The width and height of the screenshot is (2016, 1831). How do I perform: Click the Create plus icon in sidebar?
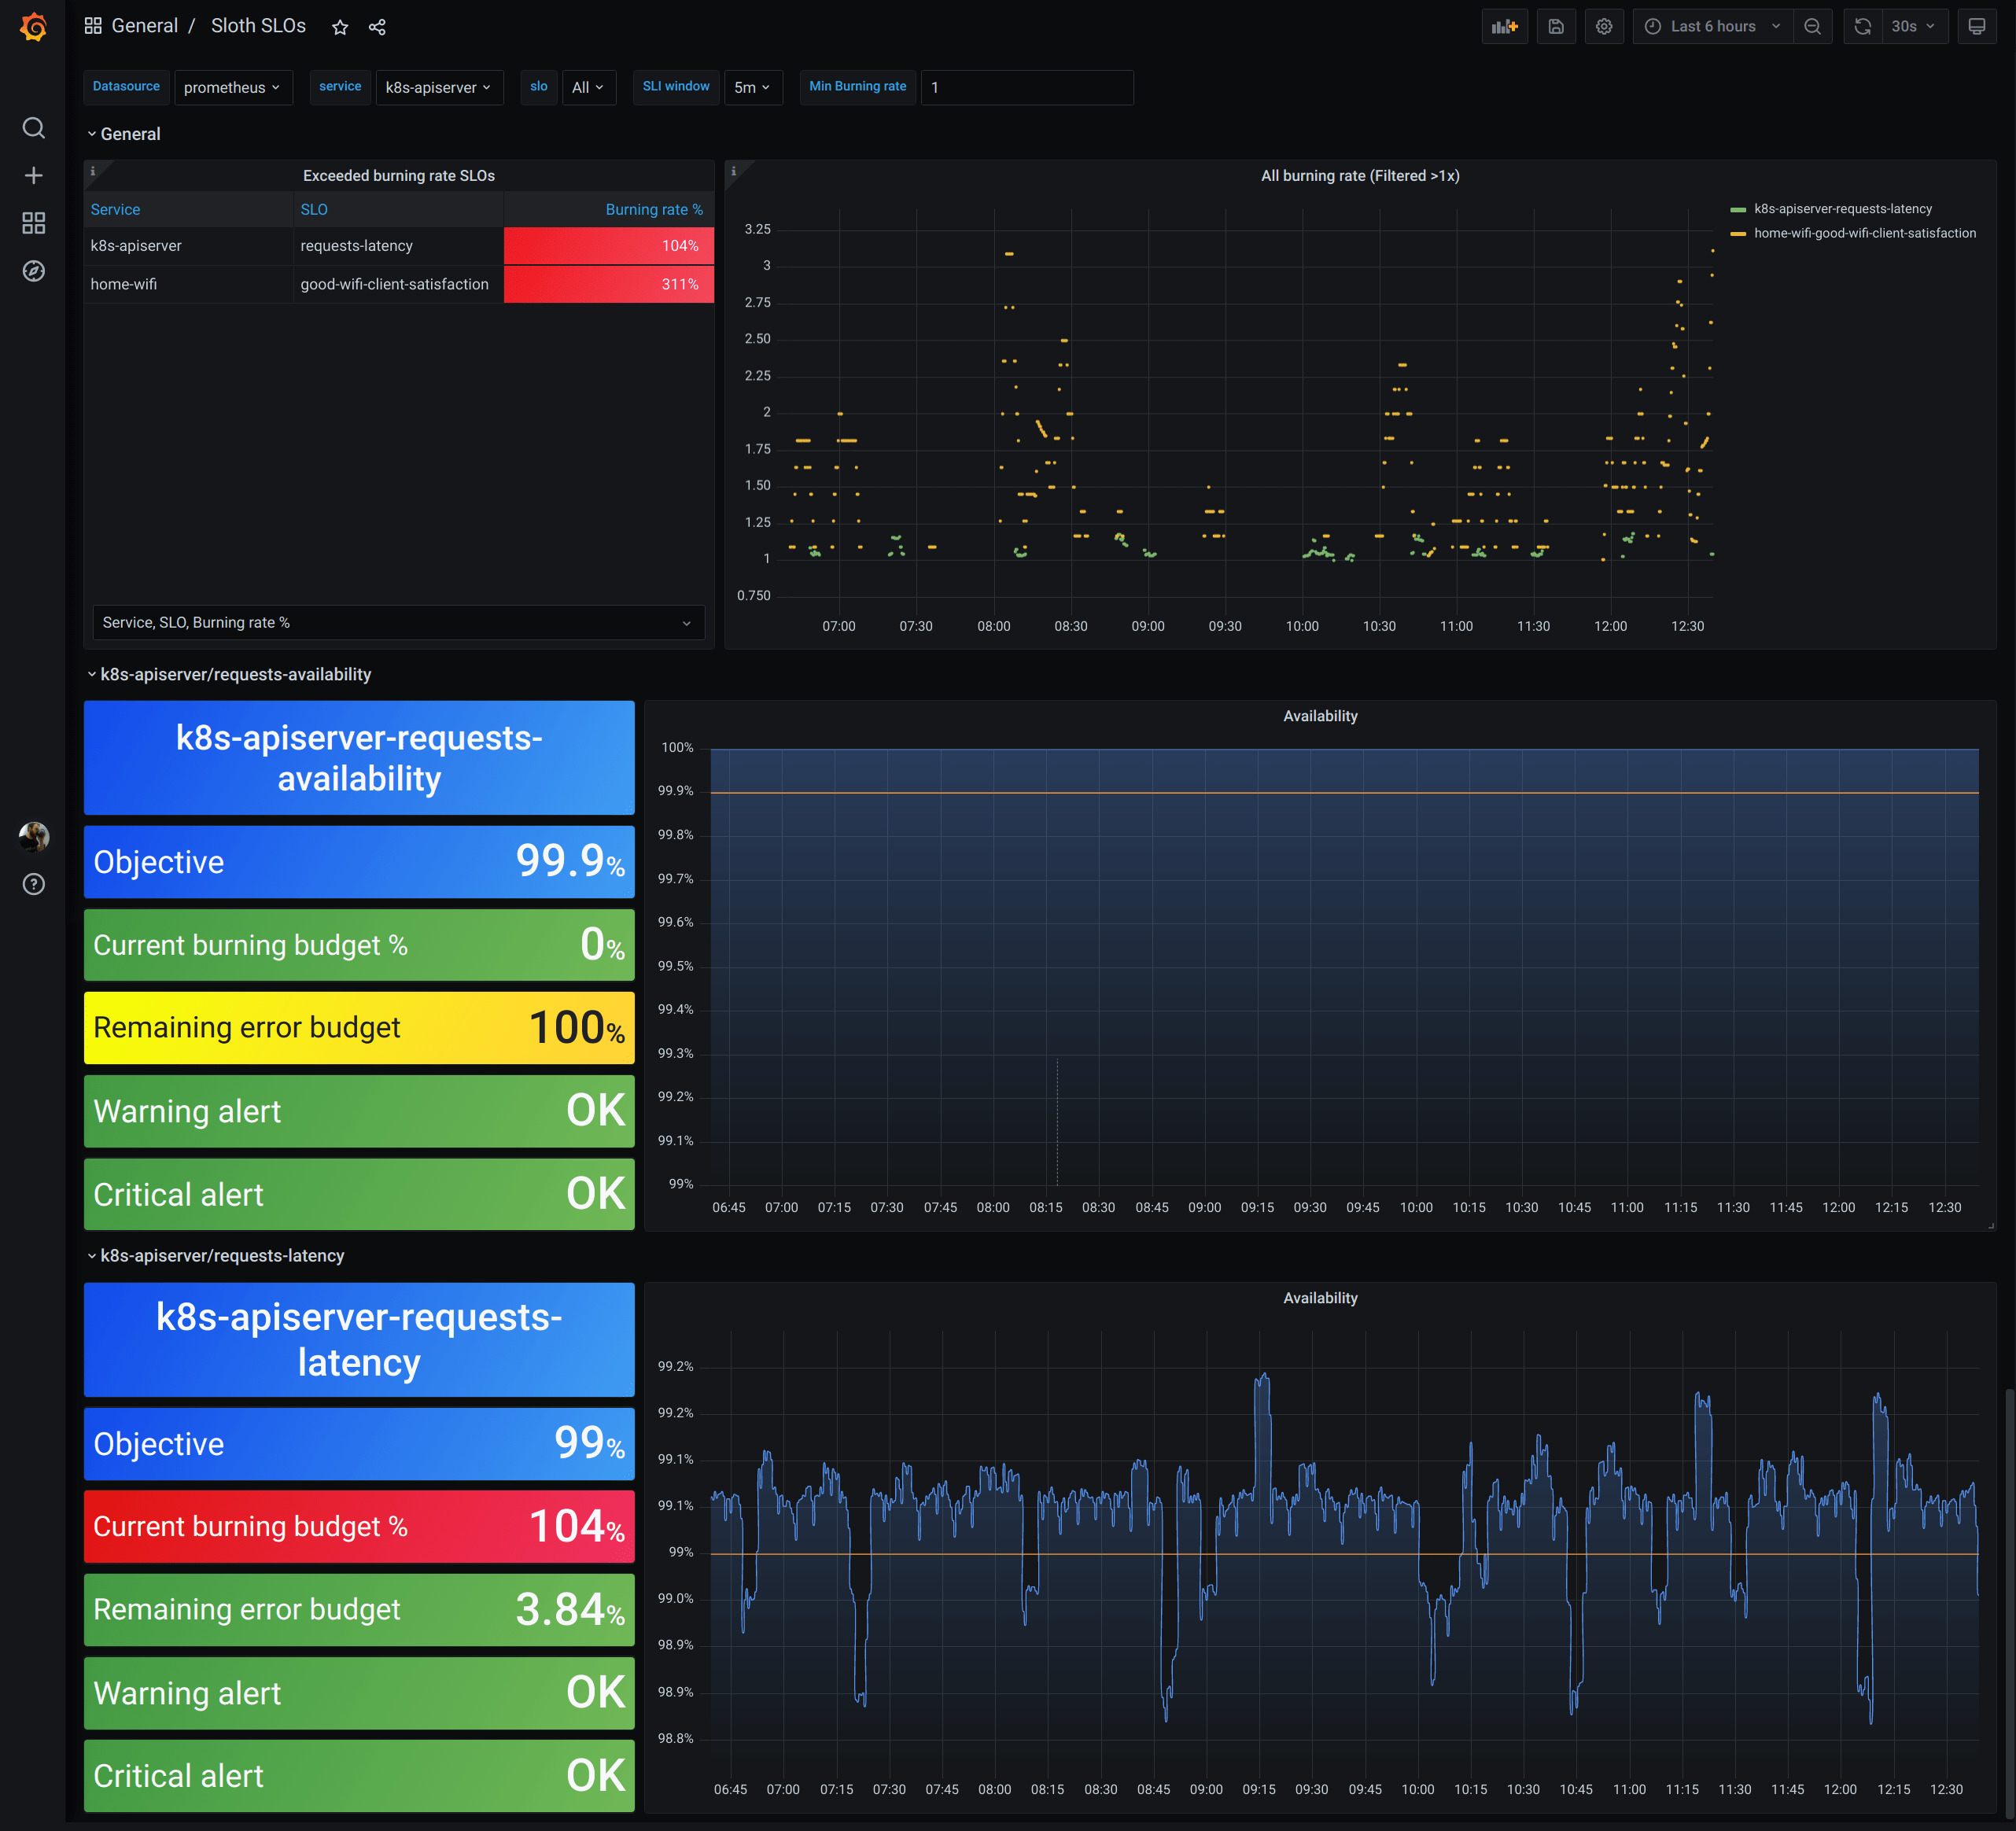(33, 176)
